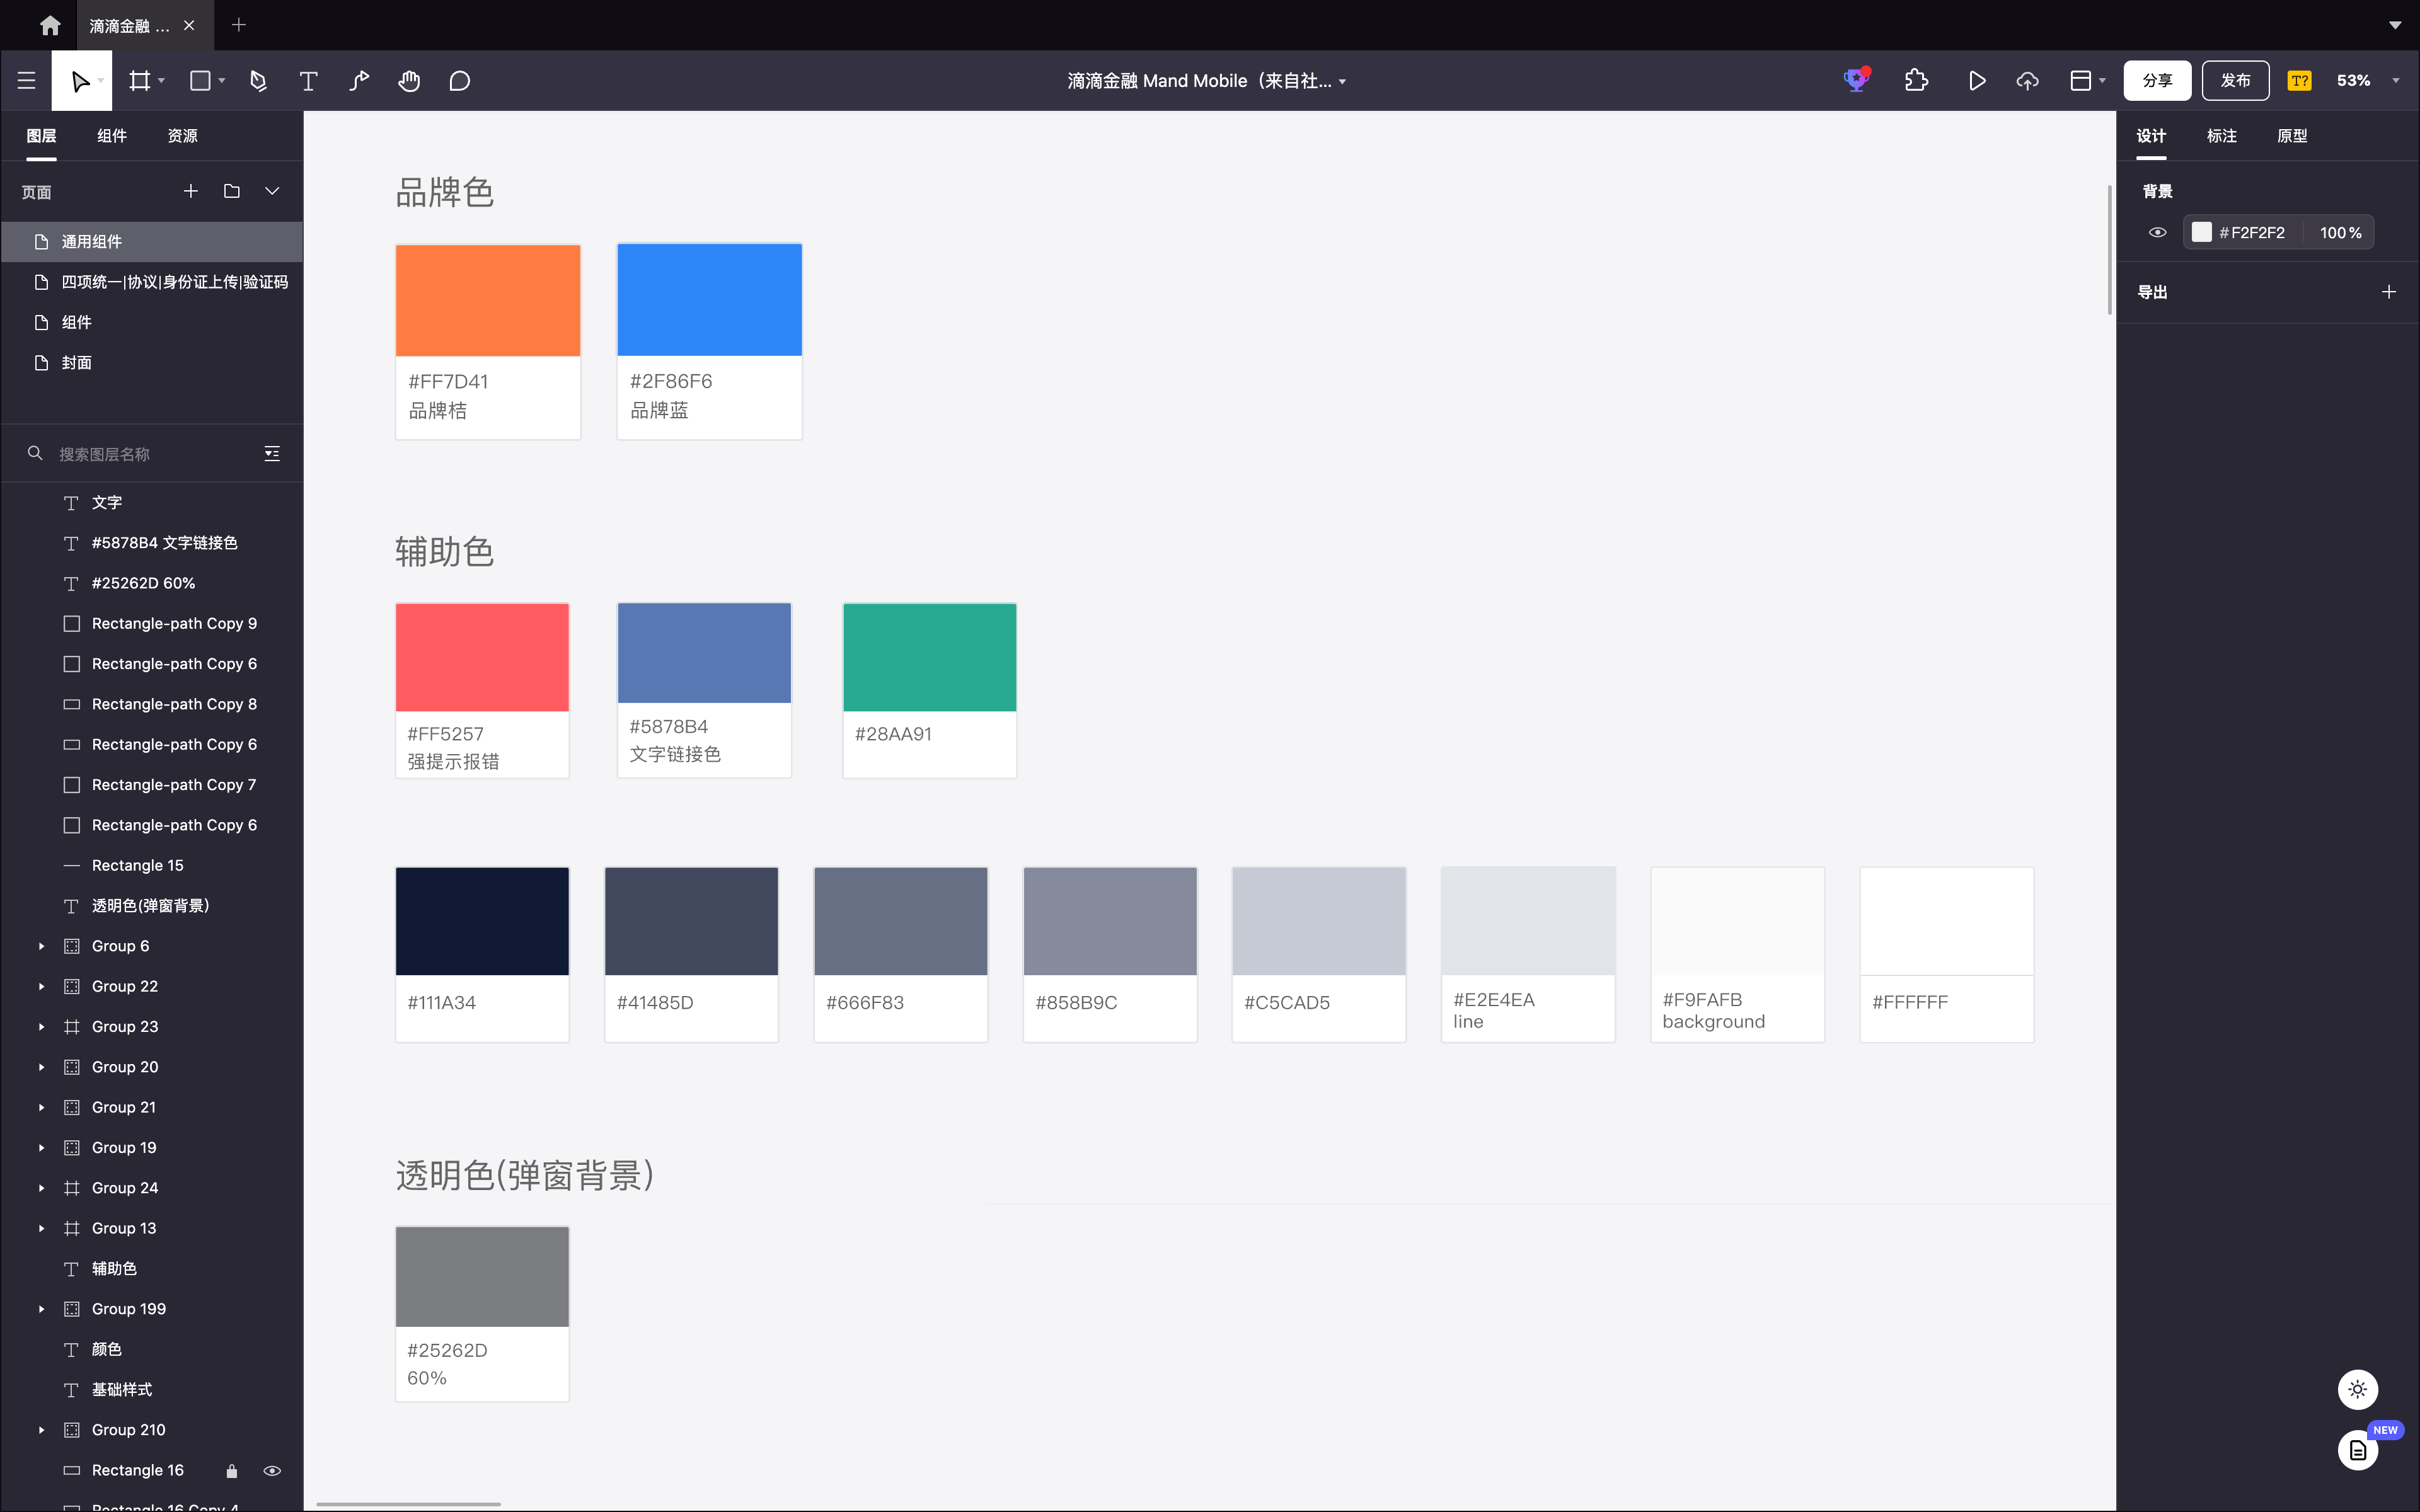Open cloud upload sync icon
The width and height of the screenshot is (2420, 1512).
(x=2027, y=81)
